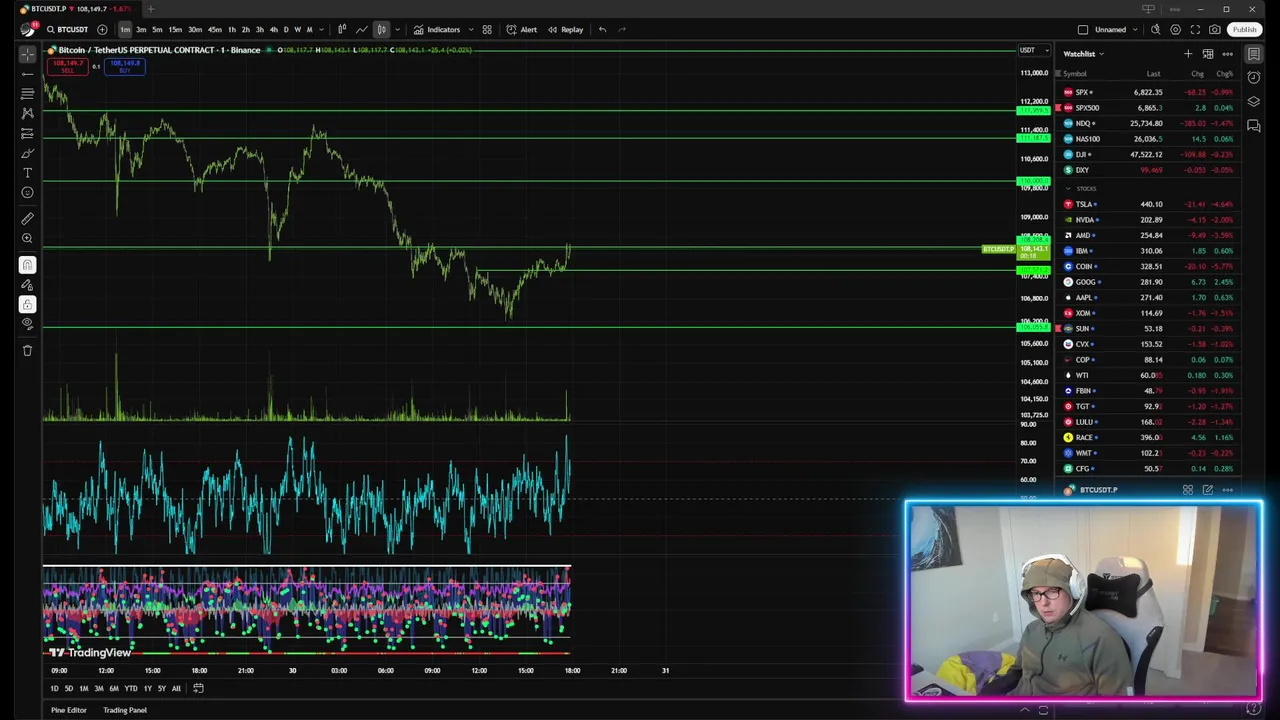Start bar Replay mode
The image size is (1280, 720).
(x=565, y=30)
